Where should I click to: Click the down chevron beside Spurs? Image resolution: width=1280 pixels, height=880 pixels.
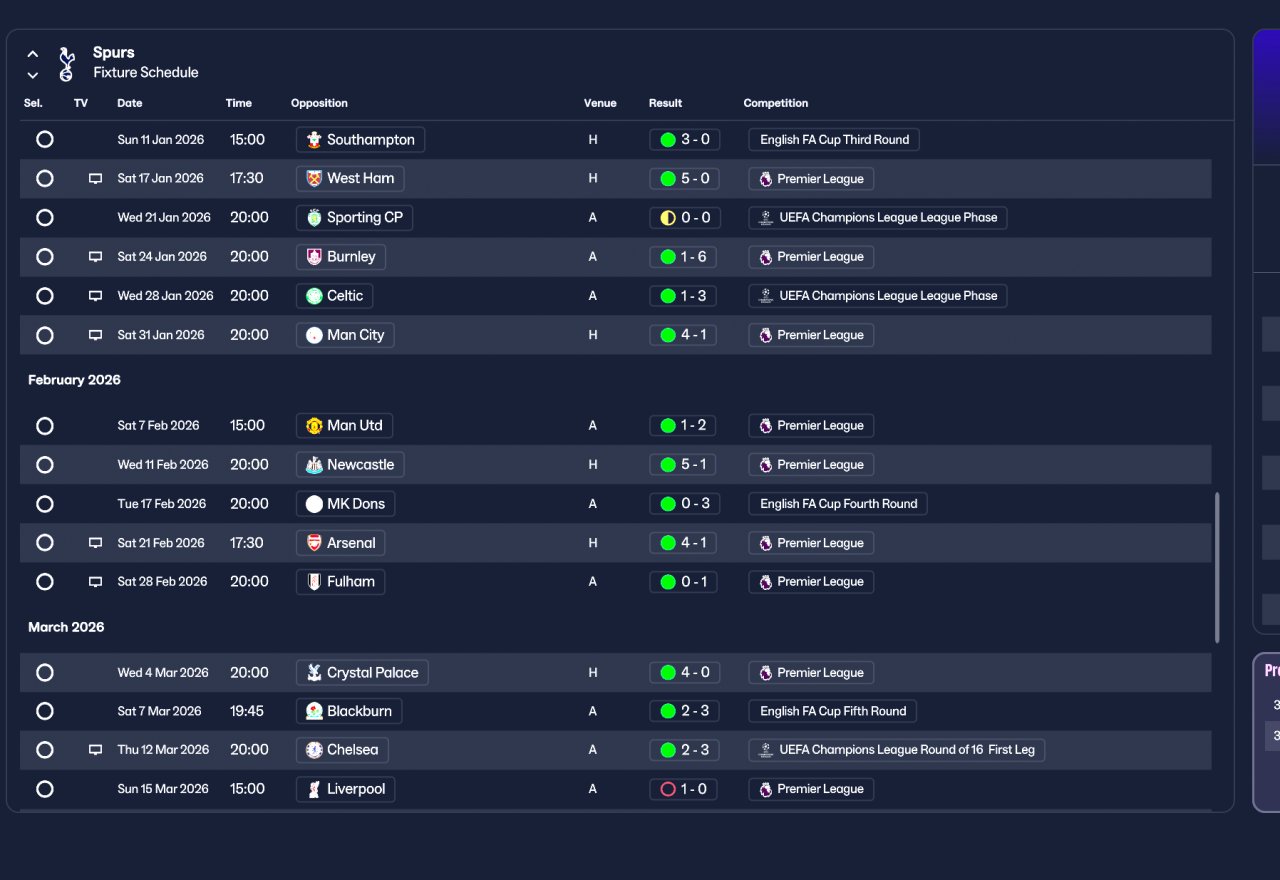click(x=33, y=75)
